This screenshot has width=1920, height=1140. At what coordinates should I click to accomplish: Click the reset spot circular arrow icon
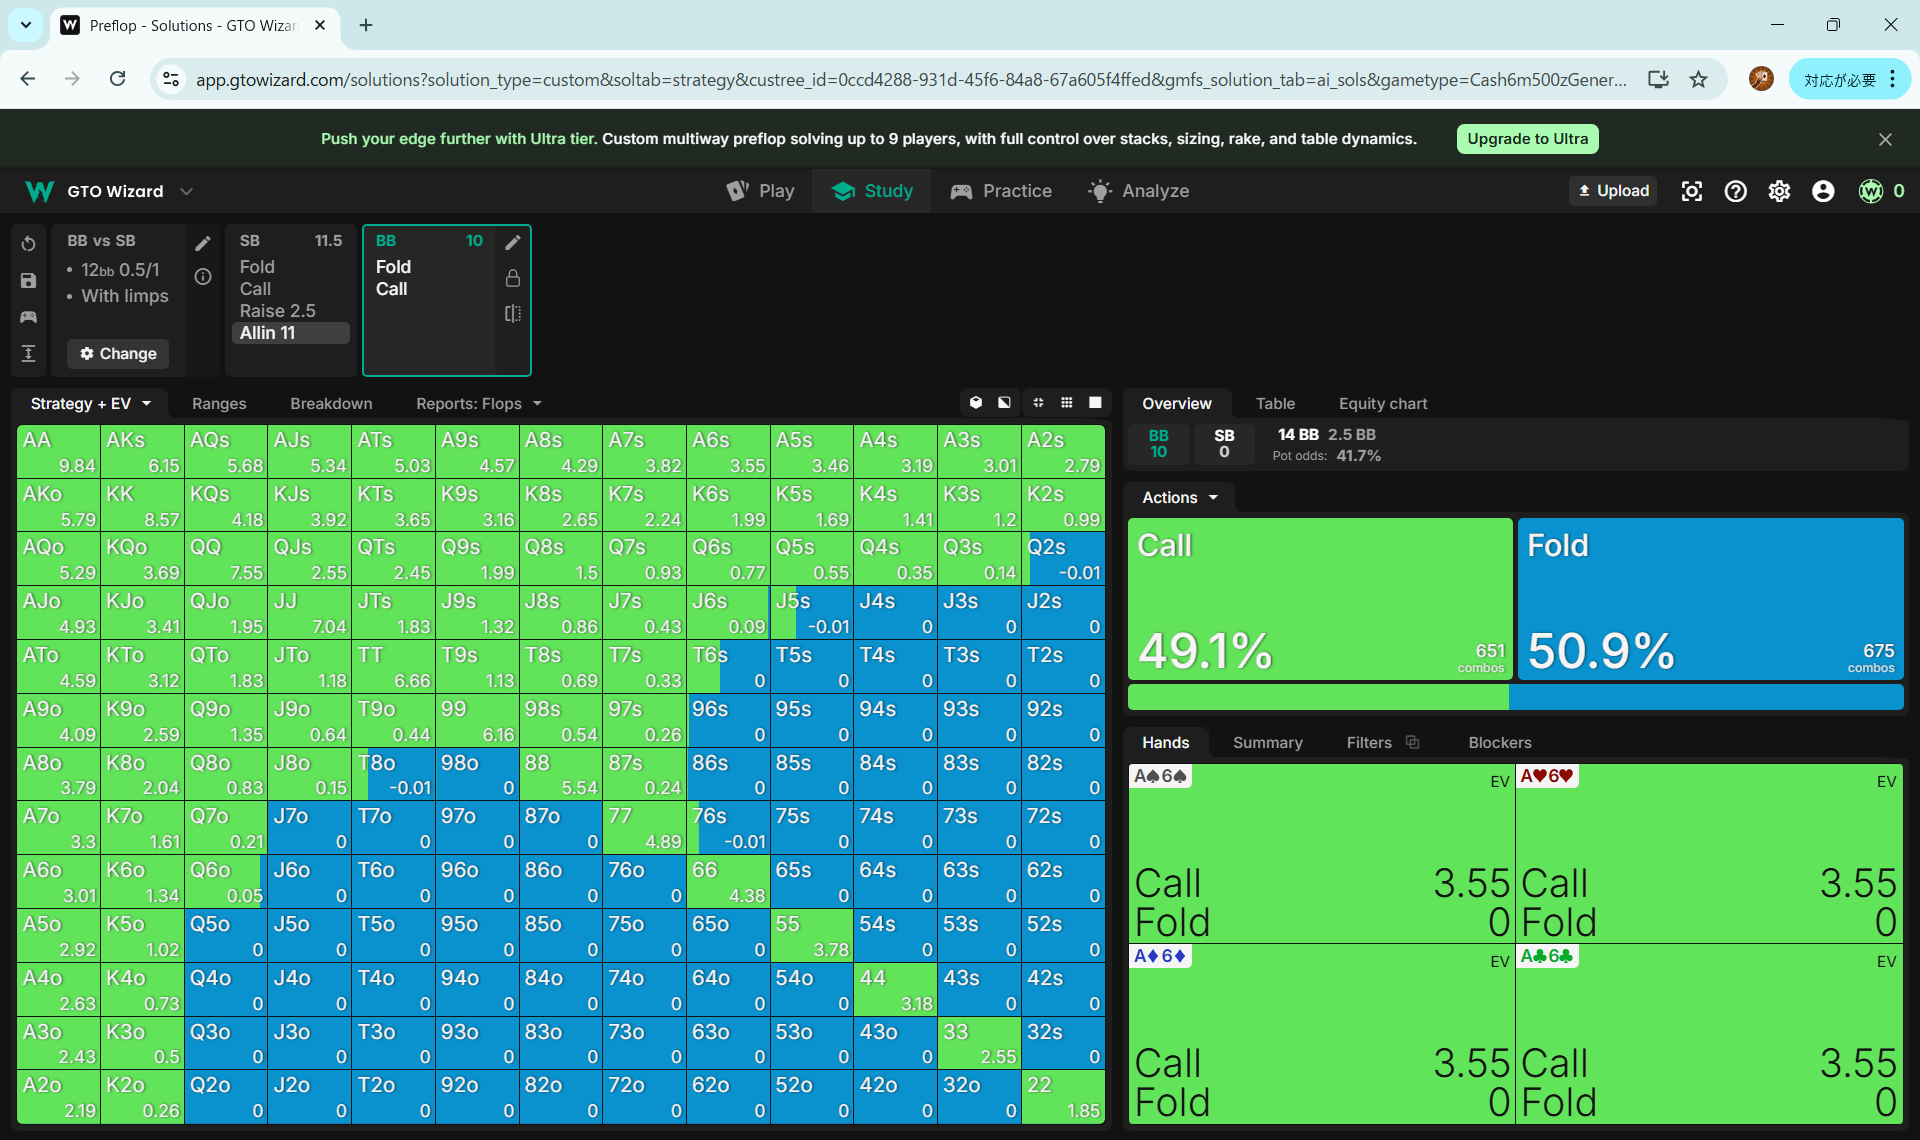(x=28, y=244)
